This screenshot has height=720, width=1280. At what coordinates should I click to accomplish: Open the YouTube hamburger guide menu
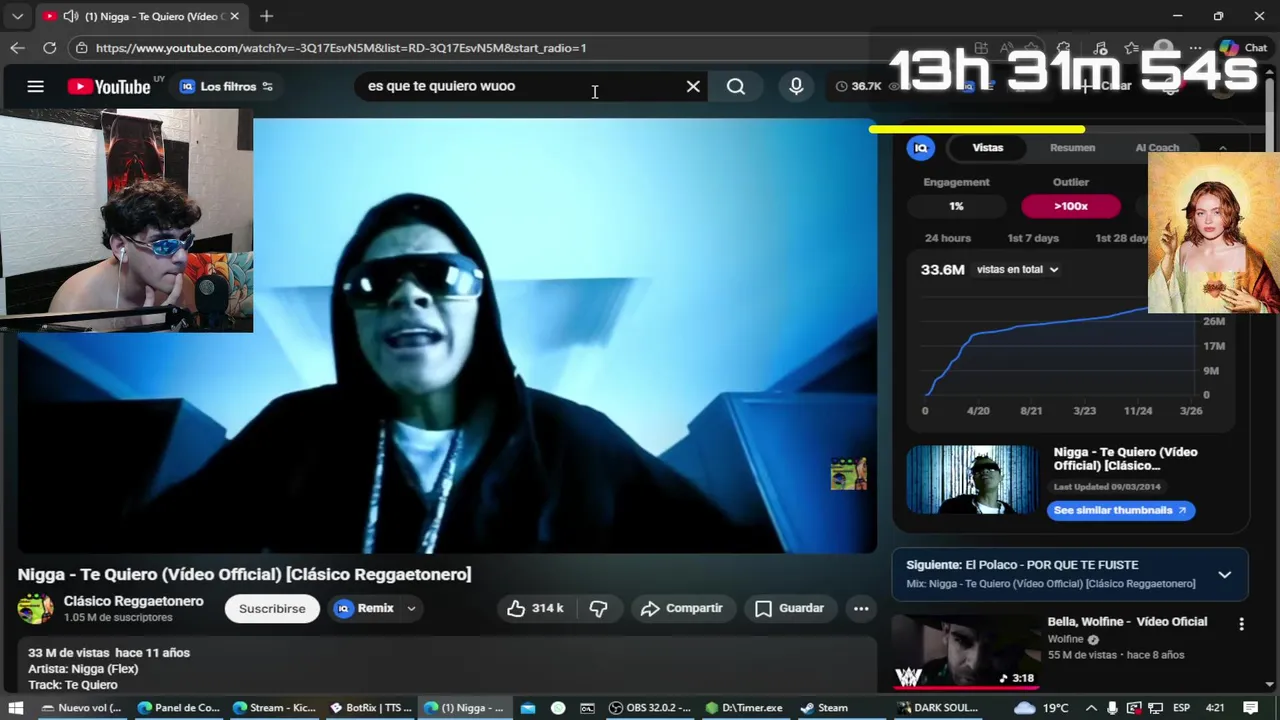[x=35, y=86]
